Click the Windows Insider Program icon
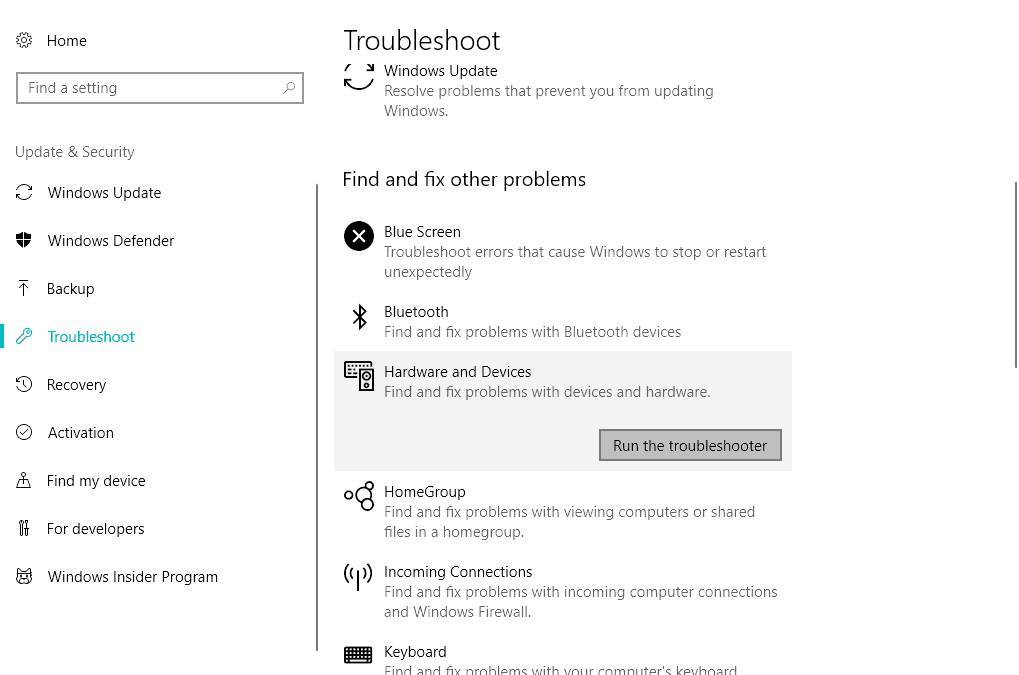Image resolution: width=1019 pixels, height=675 pixels. coord(23,576)
